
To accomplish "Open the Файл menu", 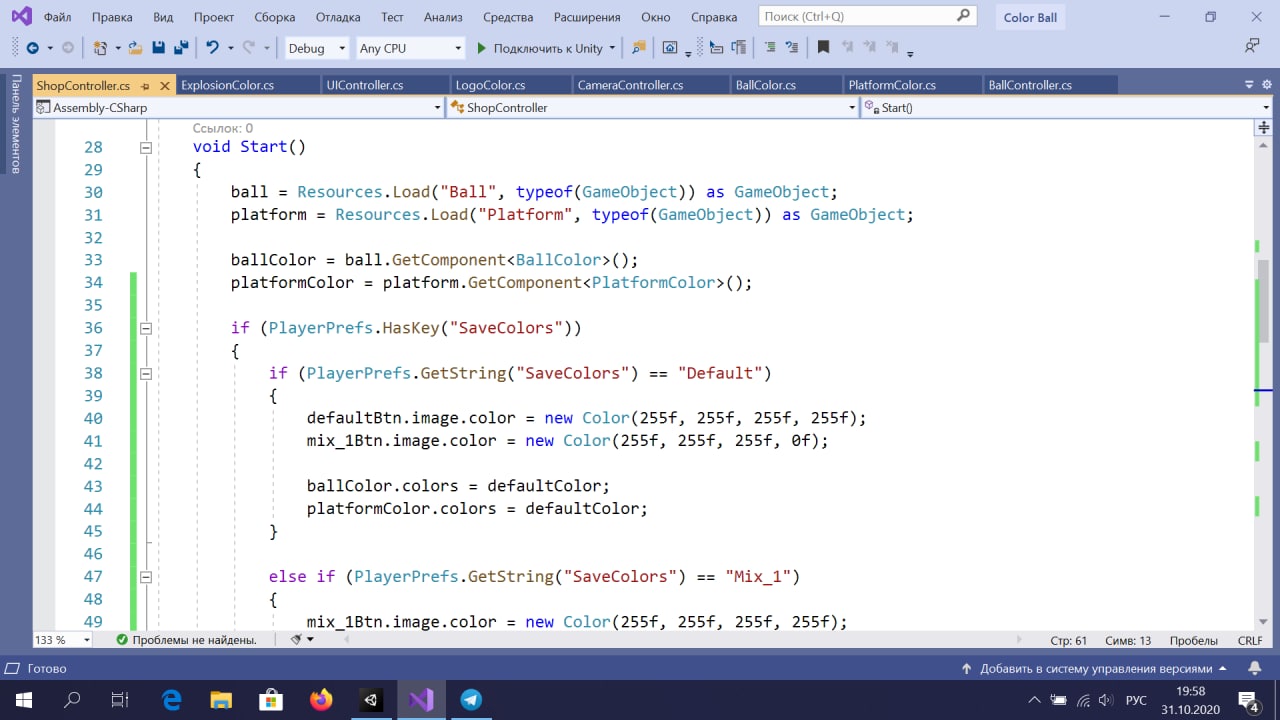I will (x=57, y=17).
